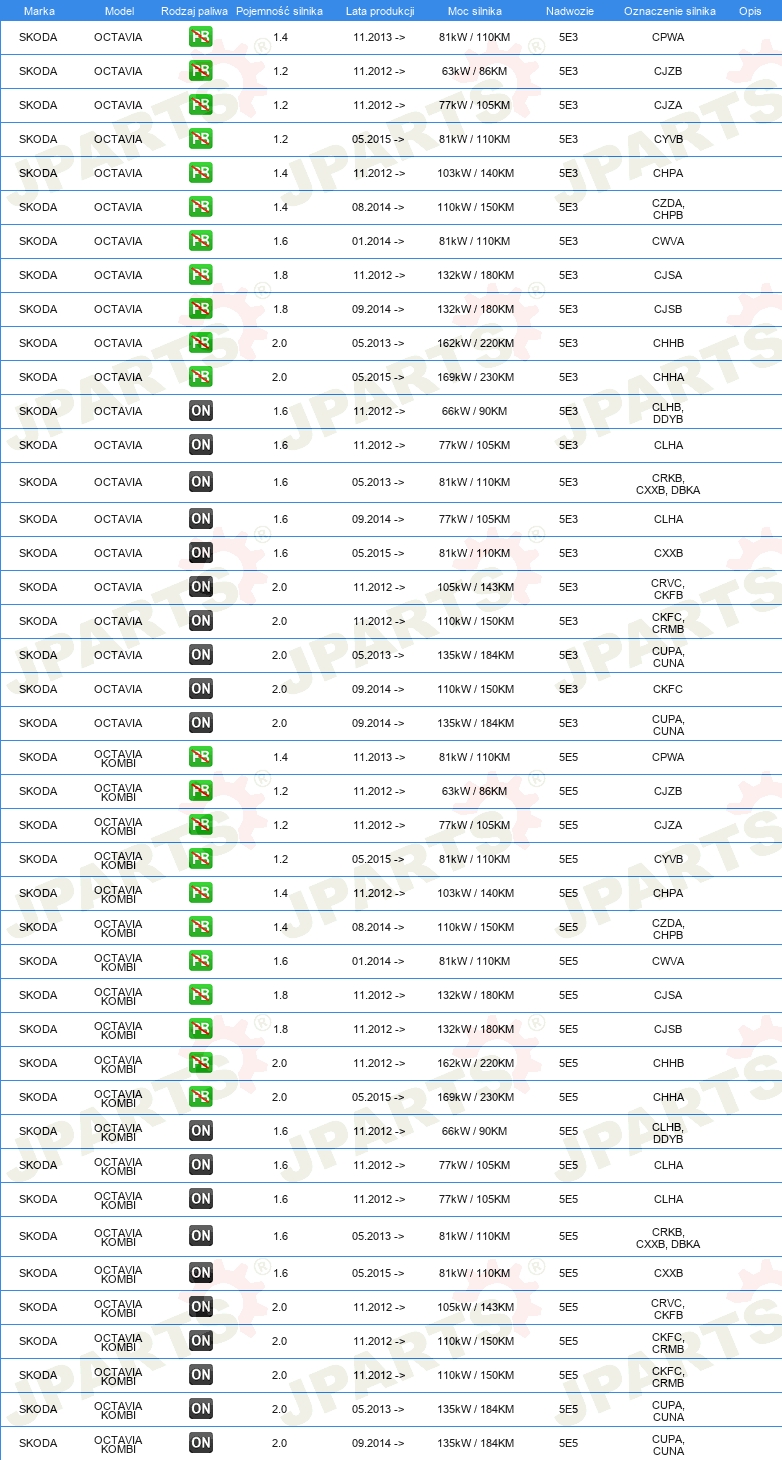The image size is (782, 1460).
Task: Click the 162kW / 220KM cell in the KOMBI row
Action: (476, 1063)
